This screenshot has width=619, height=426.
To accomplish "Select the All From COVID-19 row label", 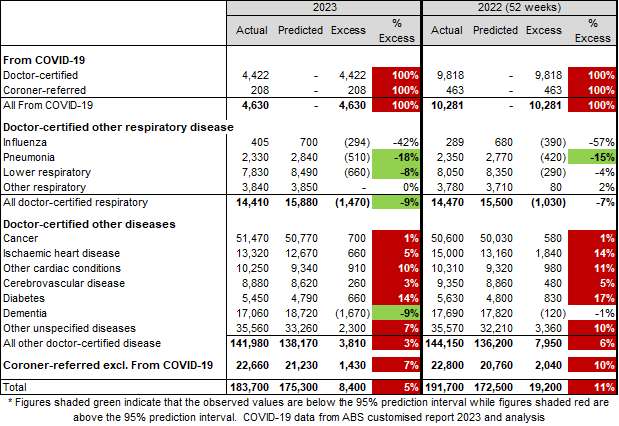I will pos(48,104).
